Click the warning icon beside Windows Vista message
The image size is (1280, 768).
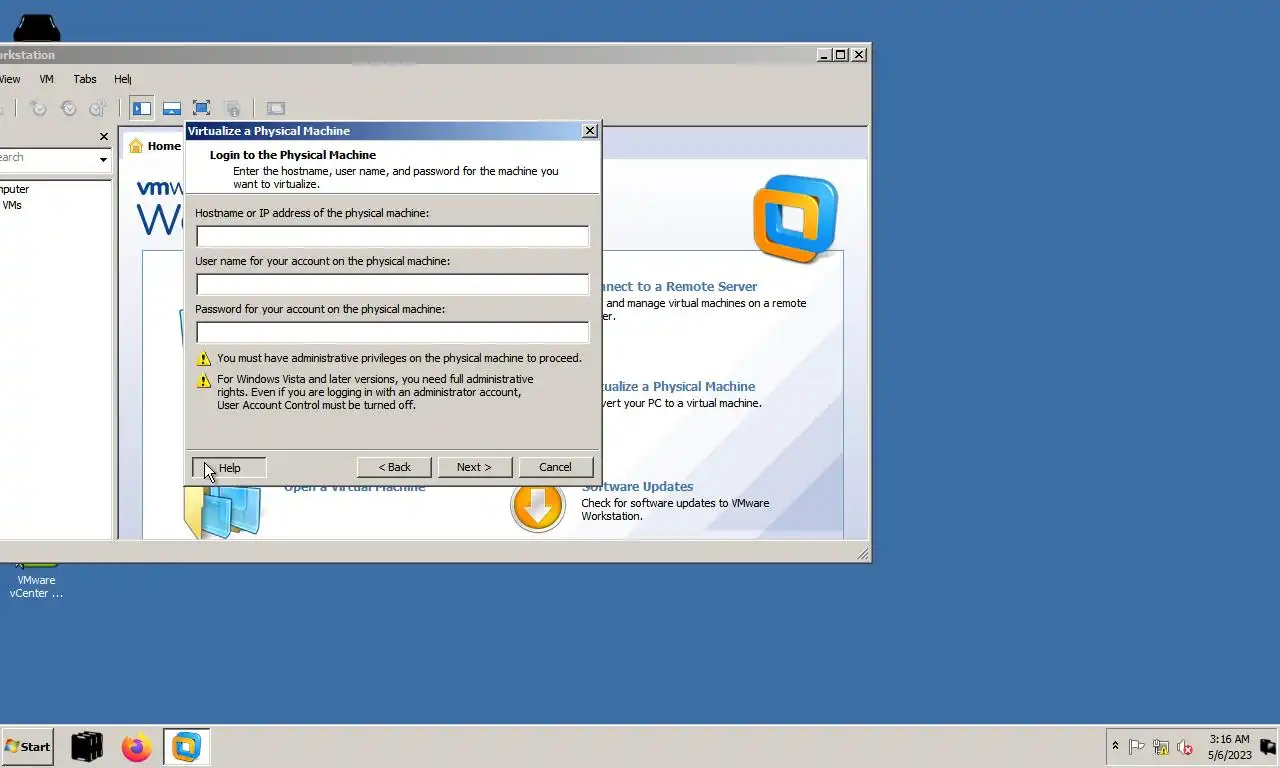pyautogui.click(x=204, y=380)
